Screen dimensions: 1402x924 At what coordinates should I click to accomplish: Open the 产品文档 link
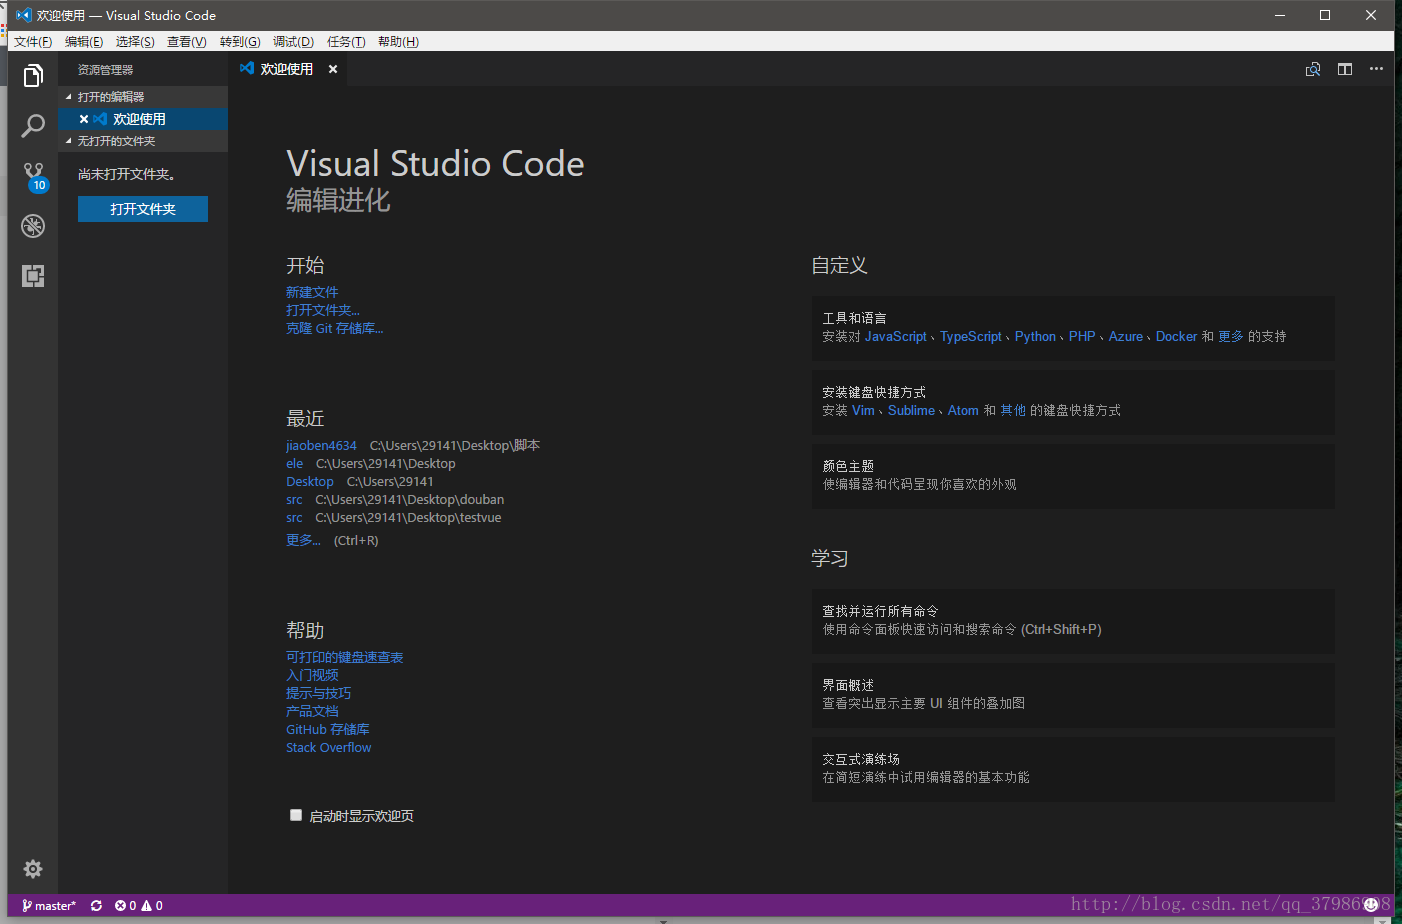coord(312,711)
